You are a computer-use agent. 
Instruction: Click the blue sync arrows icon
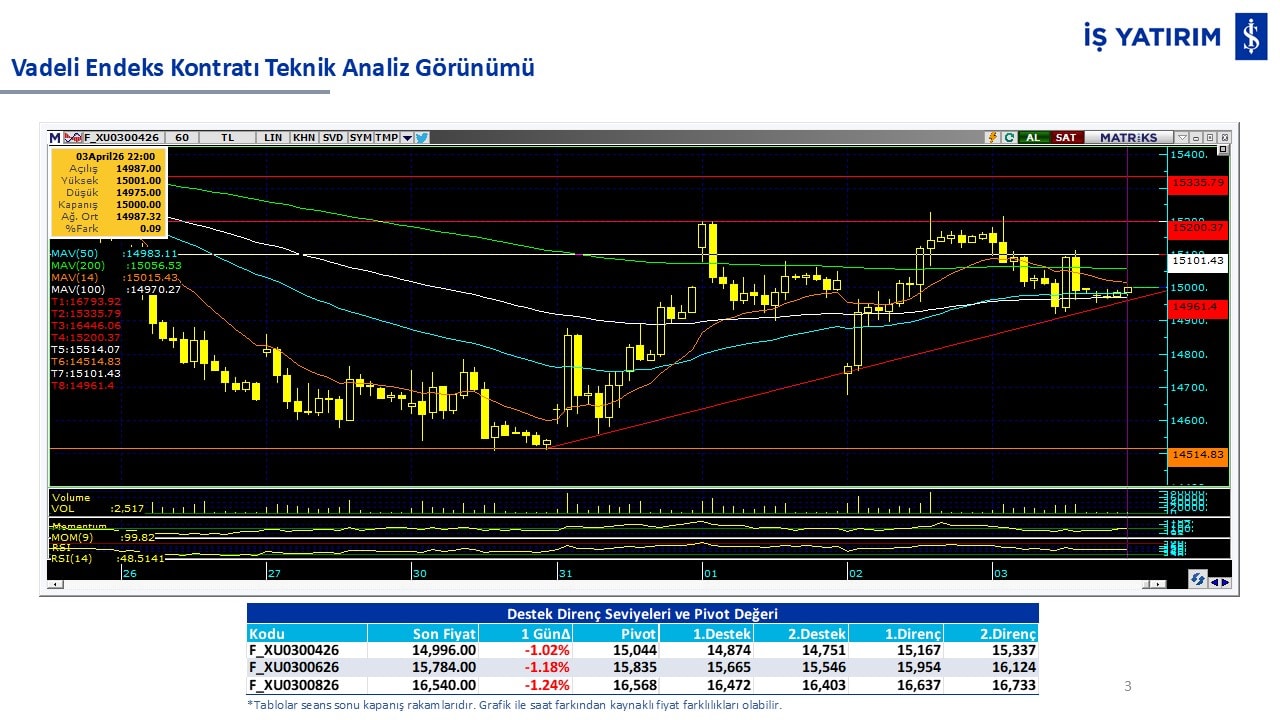coord(1197,580)
